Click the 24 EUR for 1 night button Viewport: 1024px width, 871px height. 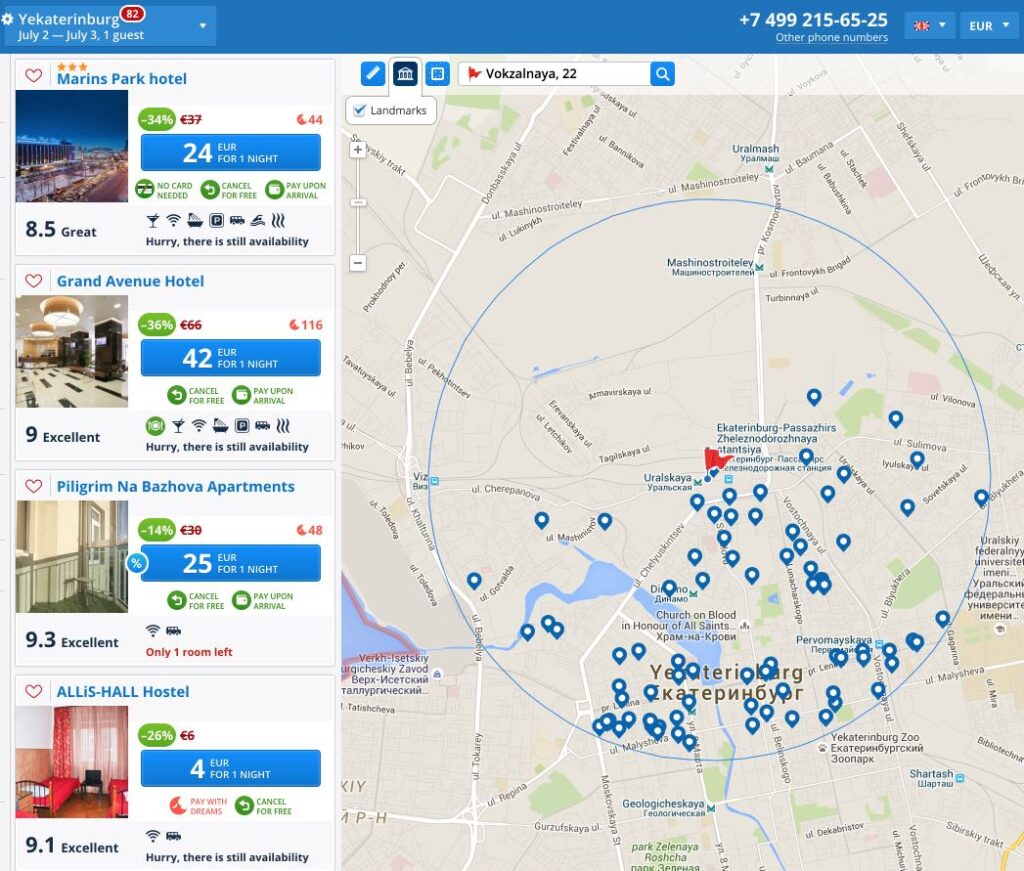point(230,153)
